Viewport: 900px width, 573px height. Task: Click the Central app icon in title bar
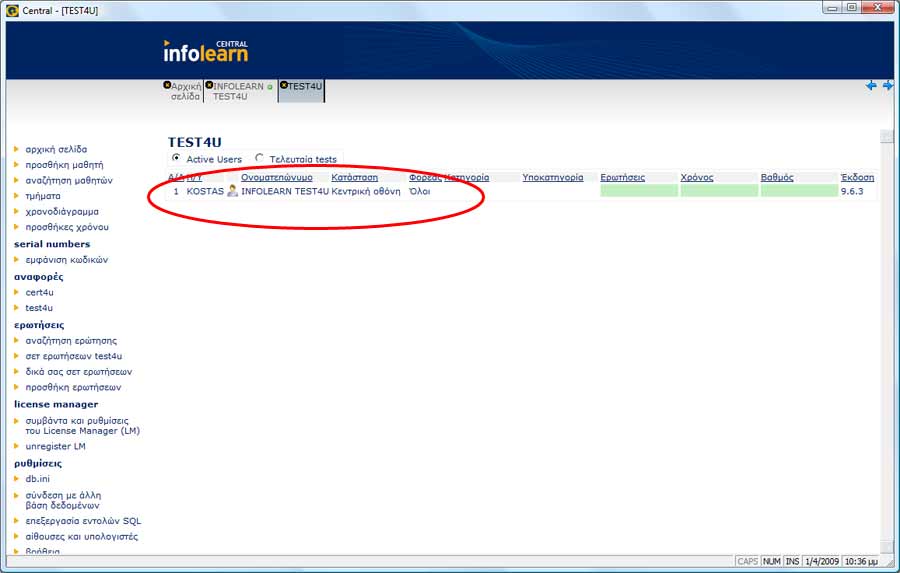click(x=12, y=10)
